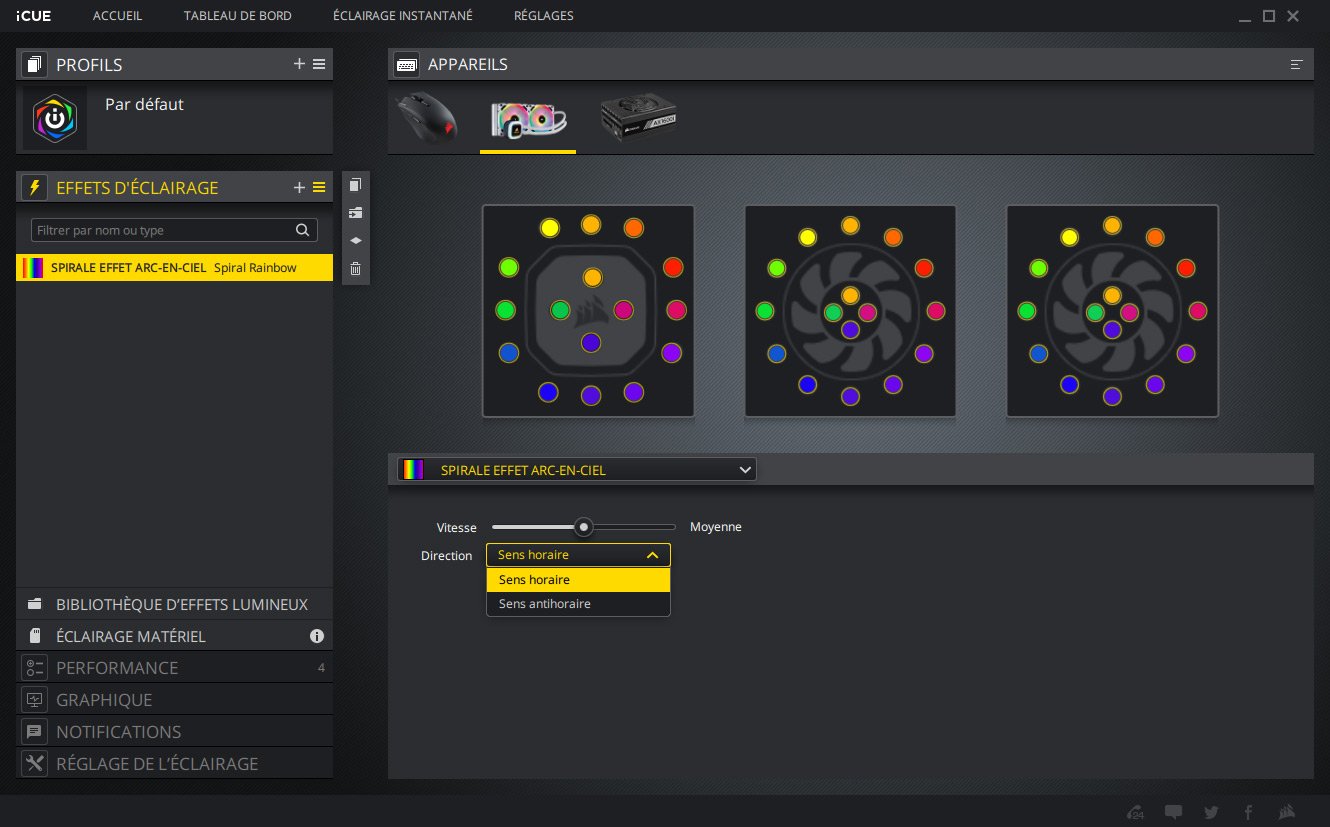This screenshot has height=827, width=1330.
Task: Click the lightning bolt Effets icon
Action: (x=35, y=187)
